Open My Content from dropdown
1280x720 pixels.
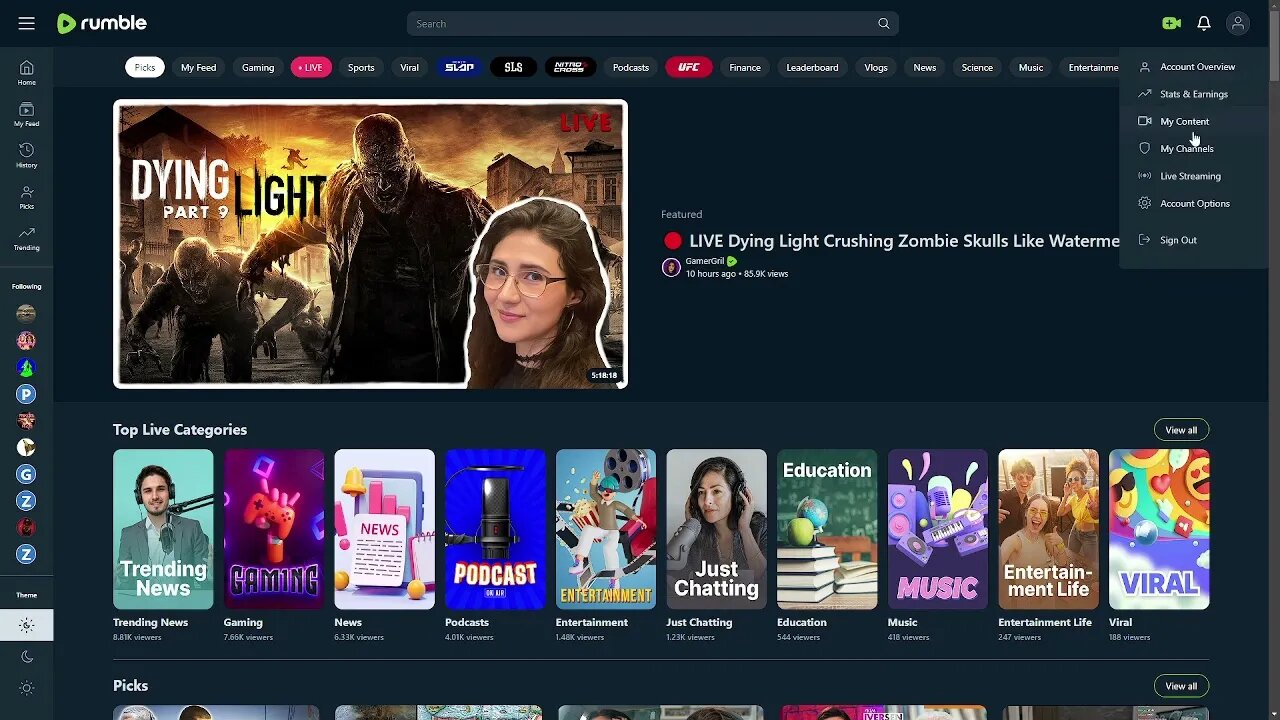1194,121
